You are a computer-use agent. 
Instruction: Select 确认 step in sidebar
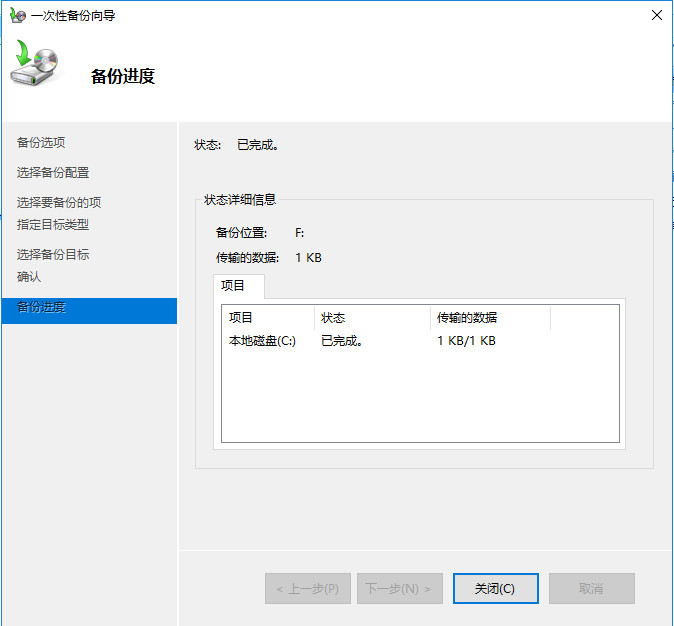[x=29, y=276]
